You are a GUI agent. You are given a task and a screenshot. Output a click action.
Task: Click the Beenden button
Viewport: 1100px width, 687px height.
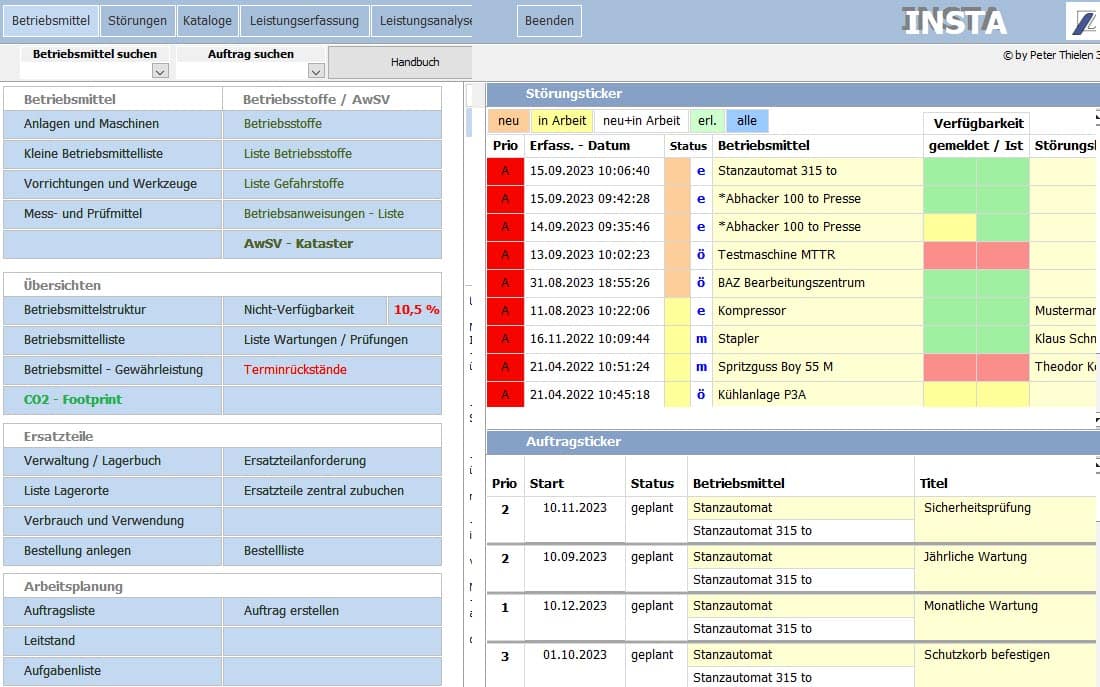549,20
